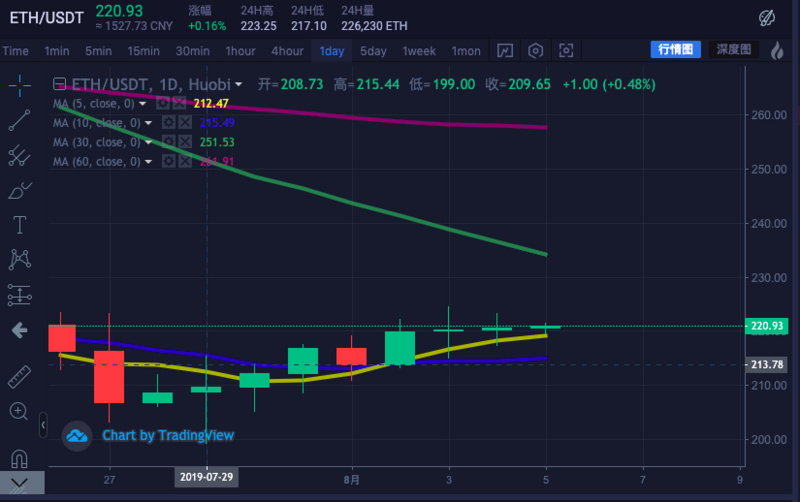Switch to 30min interval
The height and width of the screenshot is (502, 800).
point(193,51)
